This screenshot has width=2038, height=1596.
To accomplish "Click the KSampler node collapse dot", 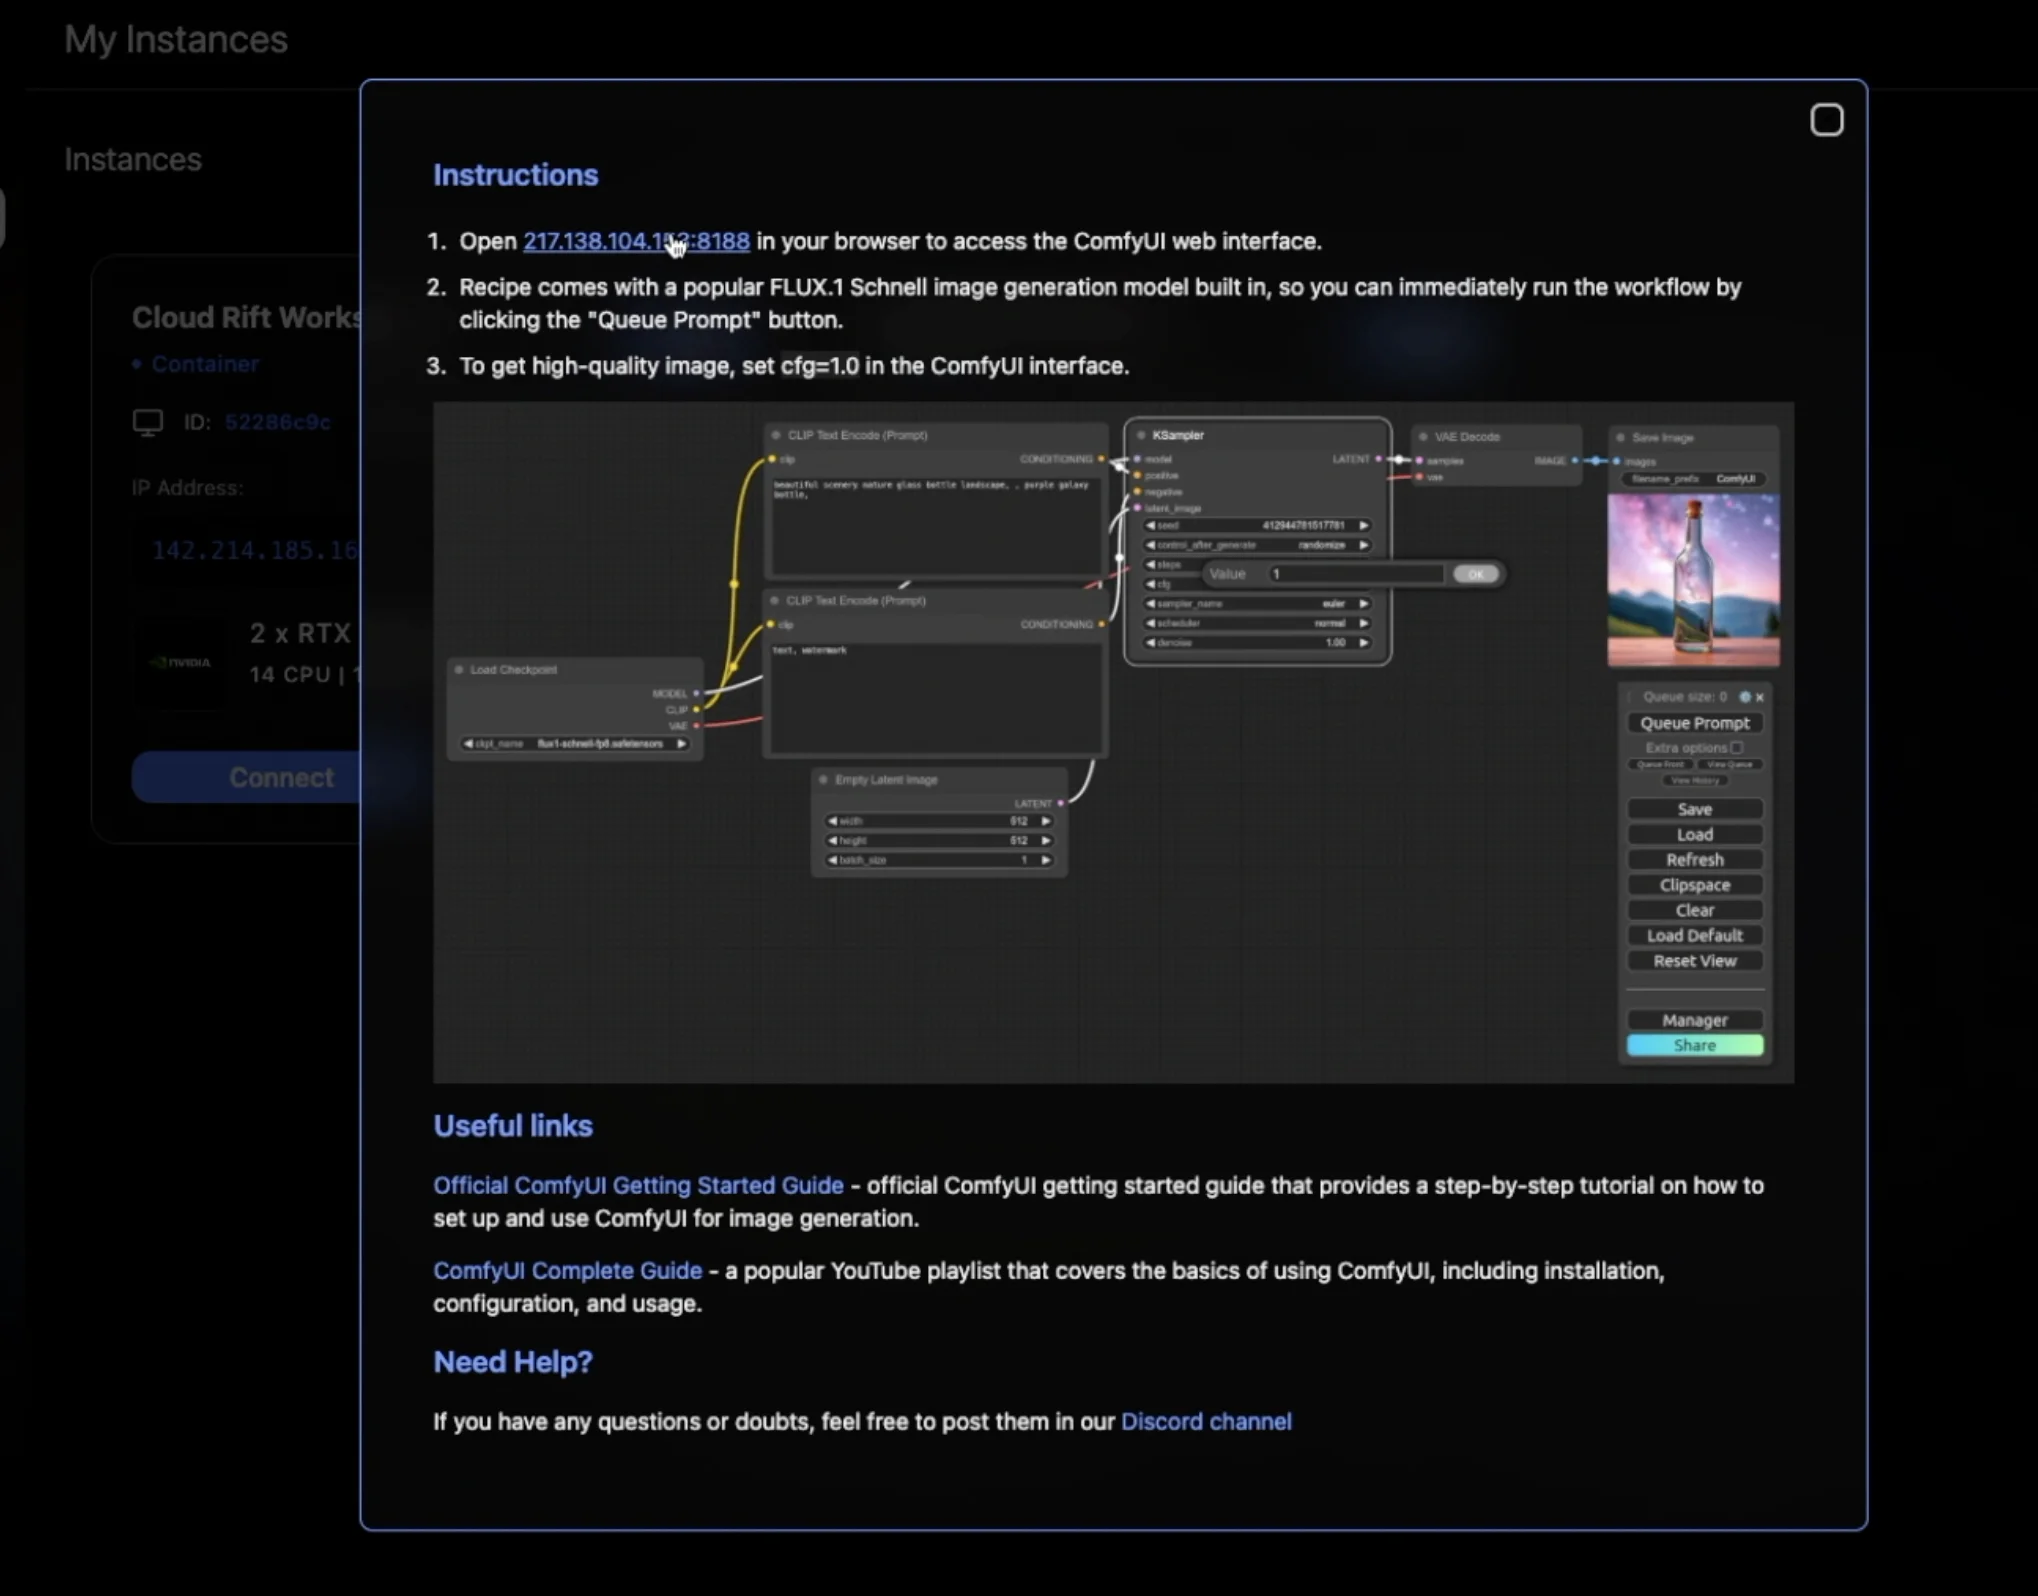I will click(1141, 435).
